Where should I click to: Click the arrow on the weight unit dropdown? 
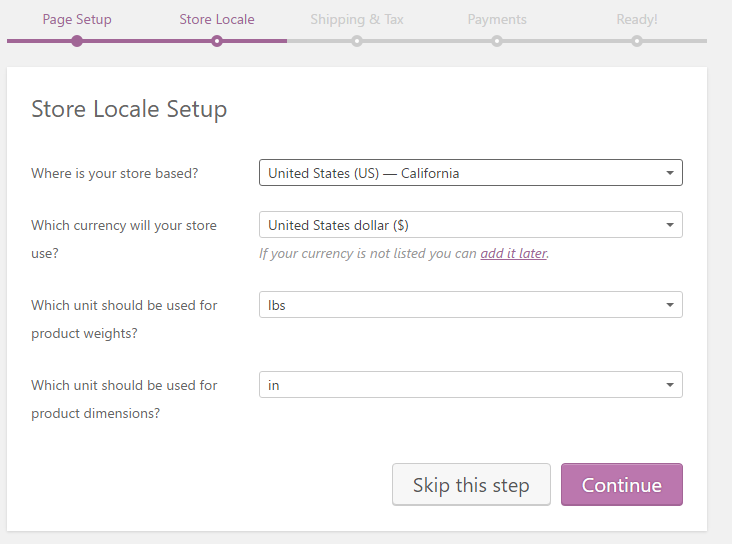click(670, 304)
